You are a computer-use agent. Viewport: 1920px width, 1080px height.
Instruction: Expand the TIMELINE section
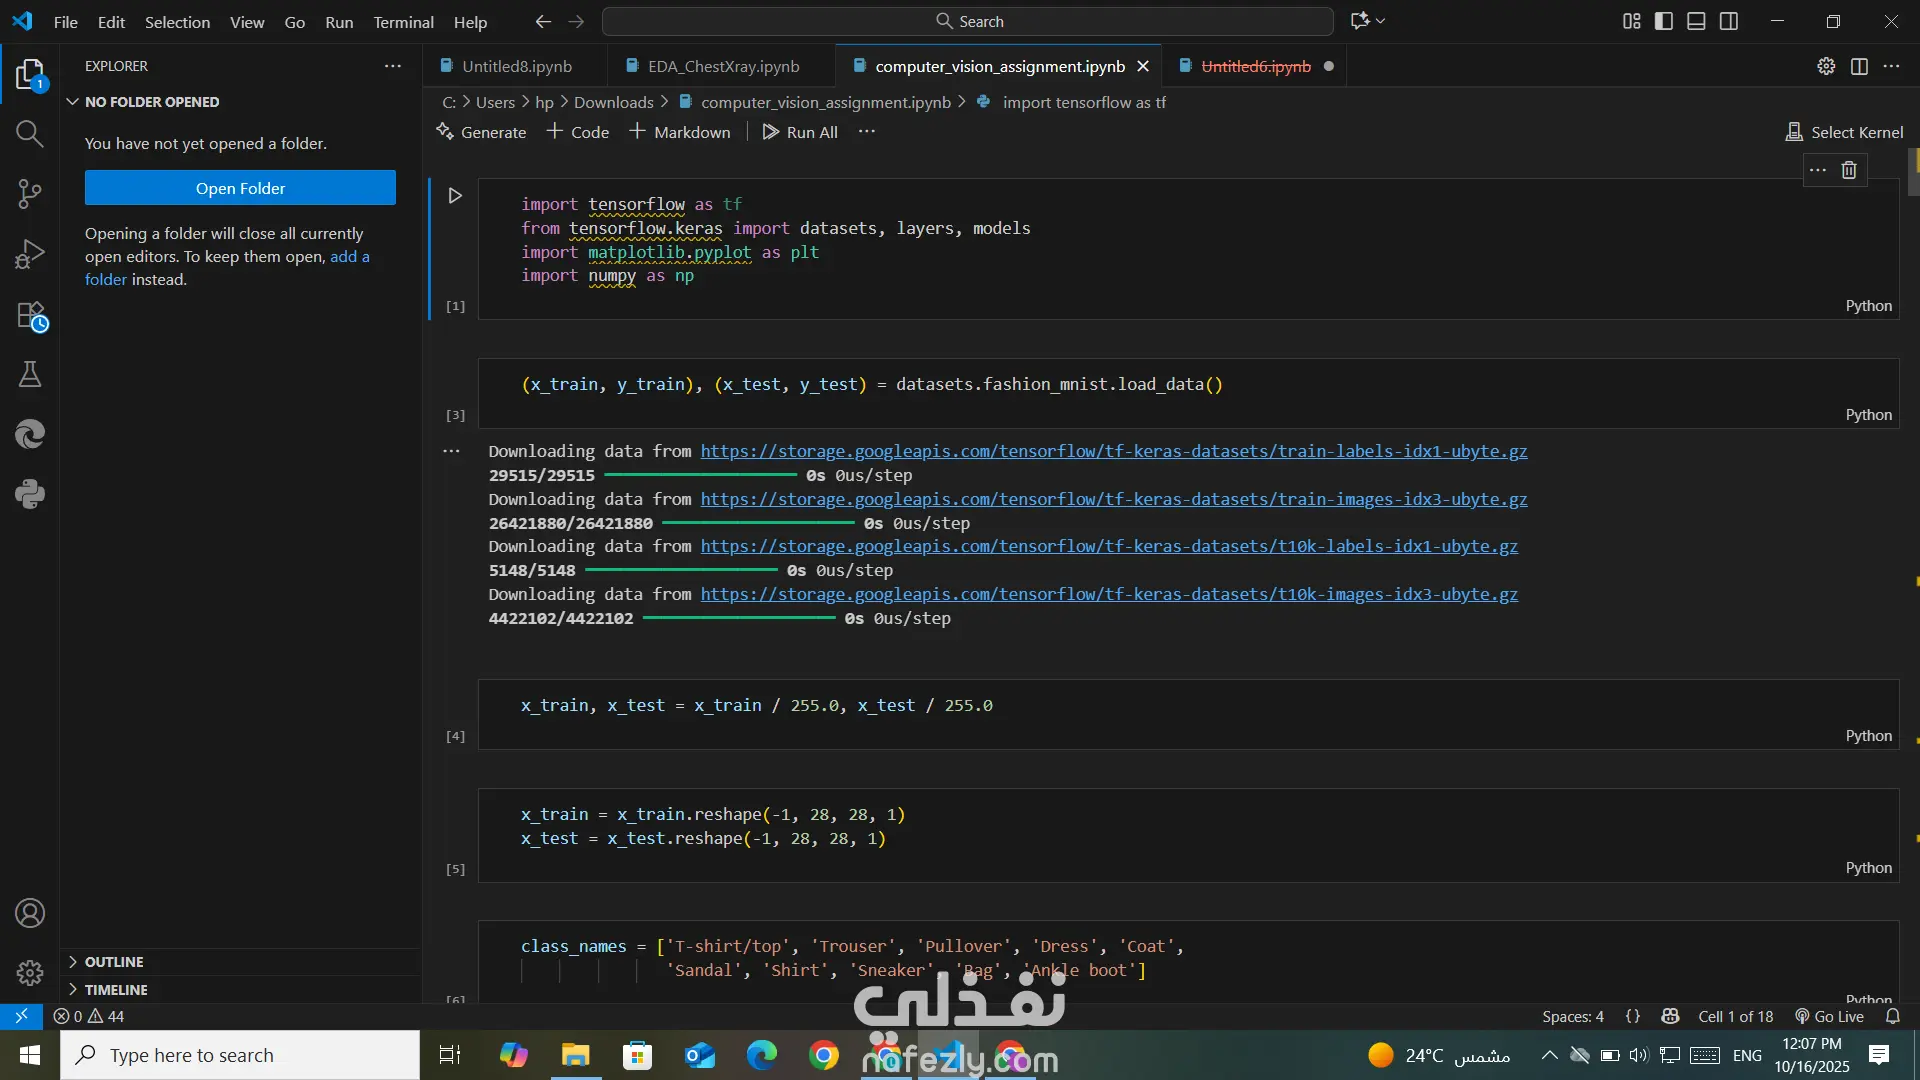coord(116,990)
